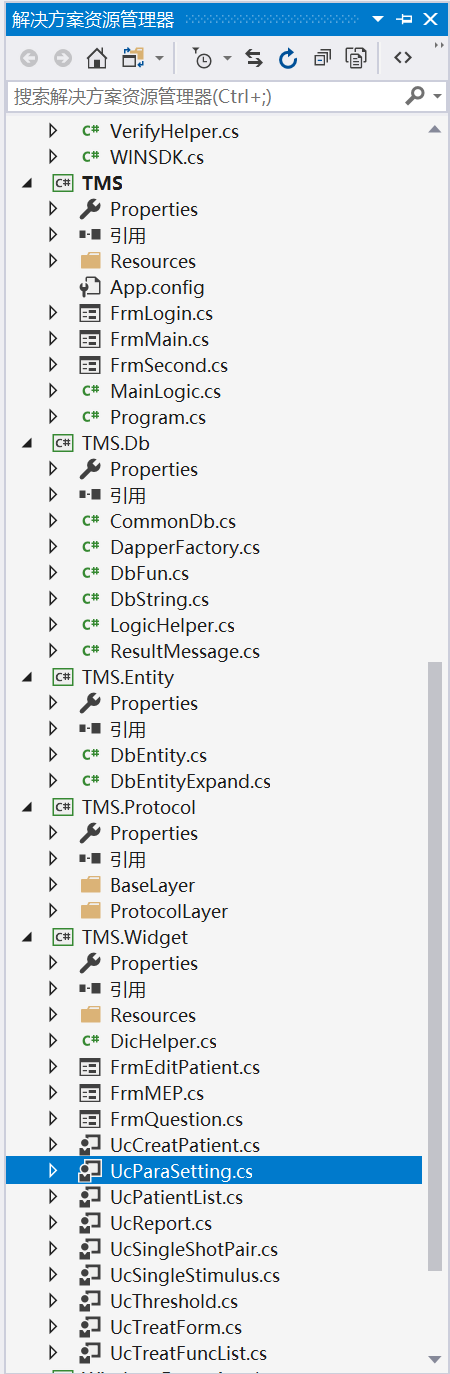
Task: Click the search magnifier icon
Action: click(414, 96)
